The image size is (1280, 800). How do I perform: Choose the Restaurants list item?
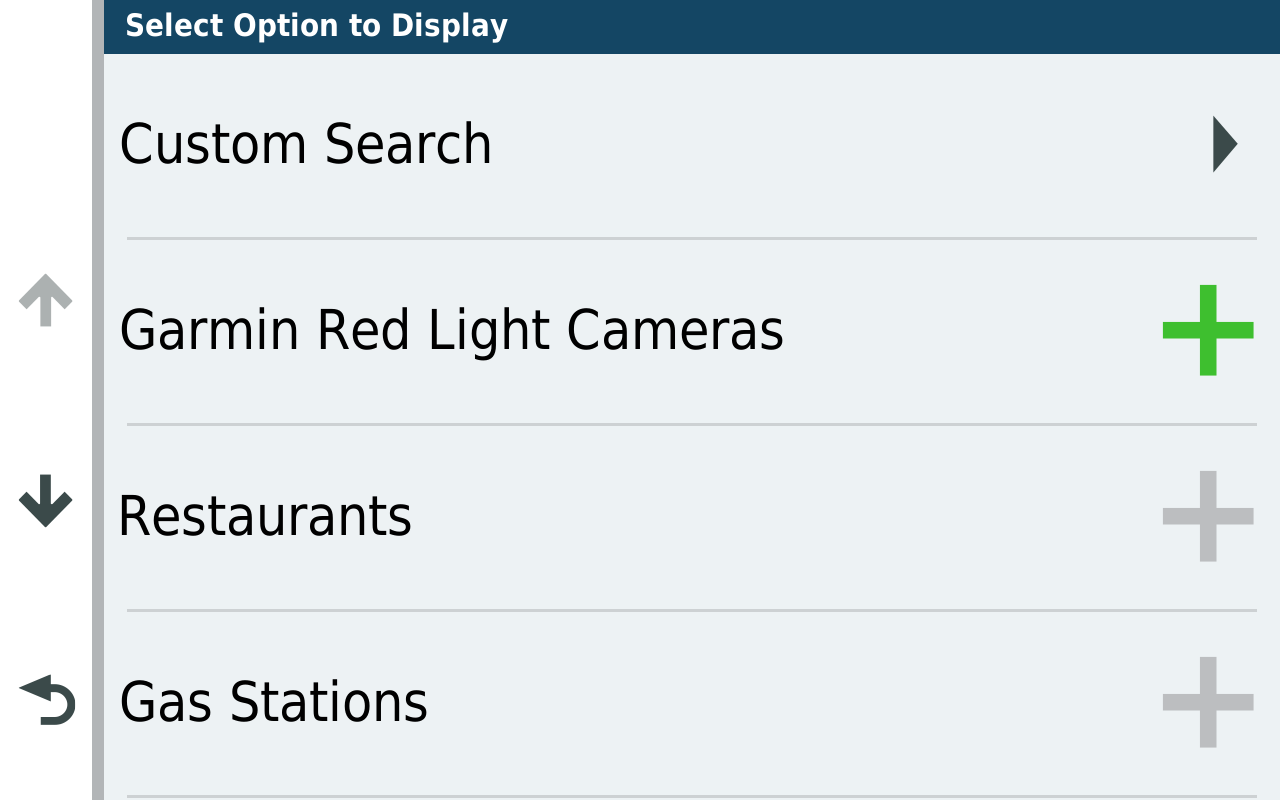(691, 517)
